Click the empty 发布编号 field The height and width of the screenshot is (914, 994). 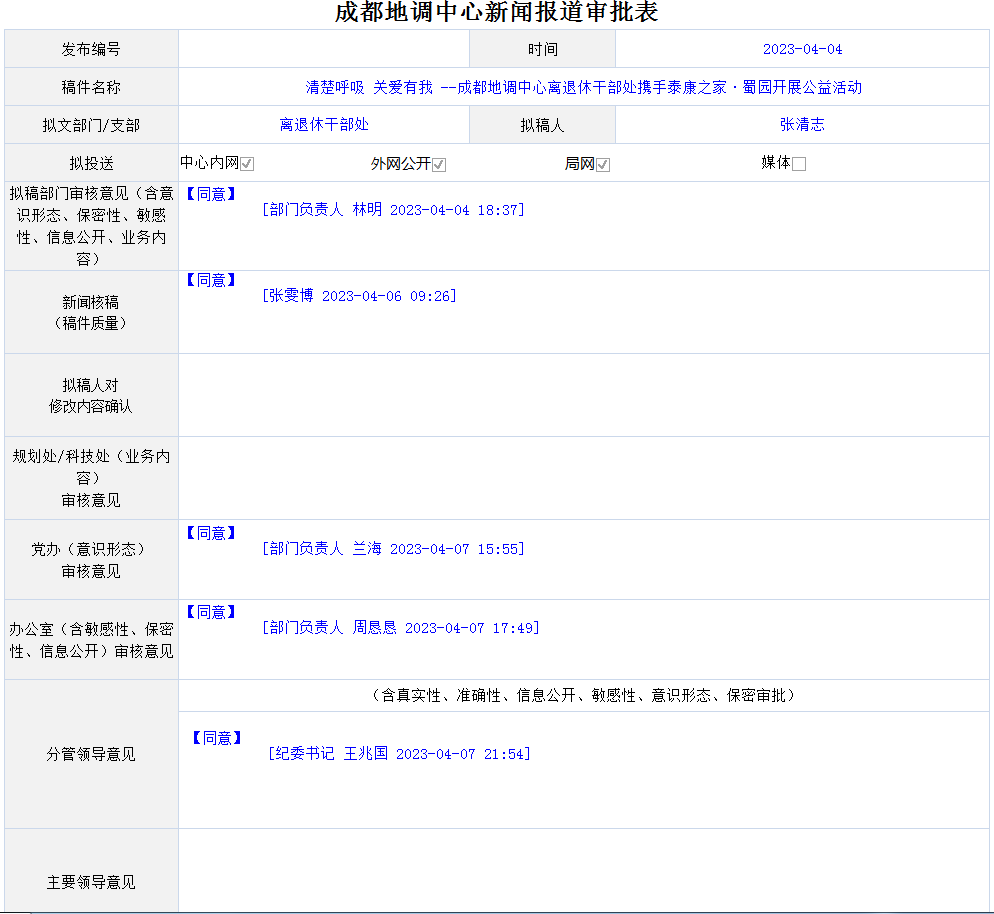tap(323, 49)
